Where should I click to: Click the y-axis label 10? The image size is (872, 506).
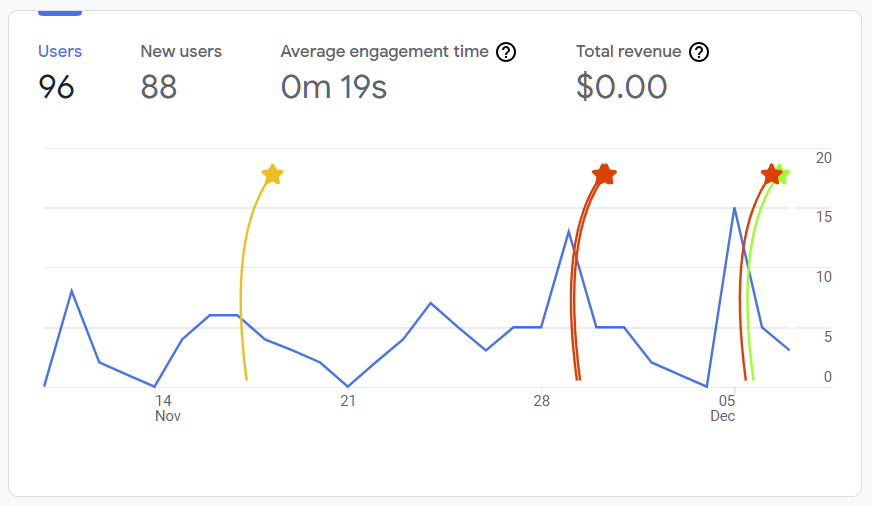pyautogui.click(x=824, y=277)
